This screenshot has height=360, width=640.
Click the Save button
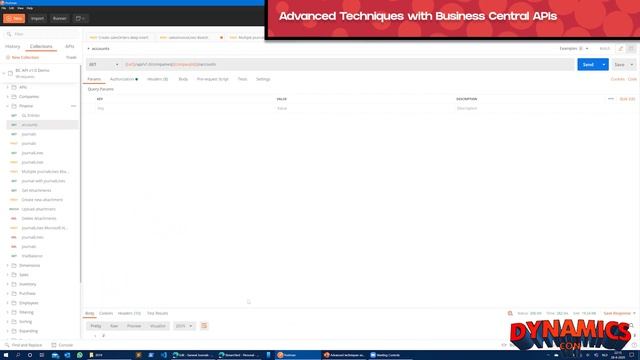click(620, 64)
